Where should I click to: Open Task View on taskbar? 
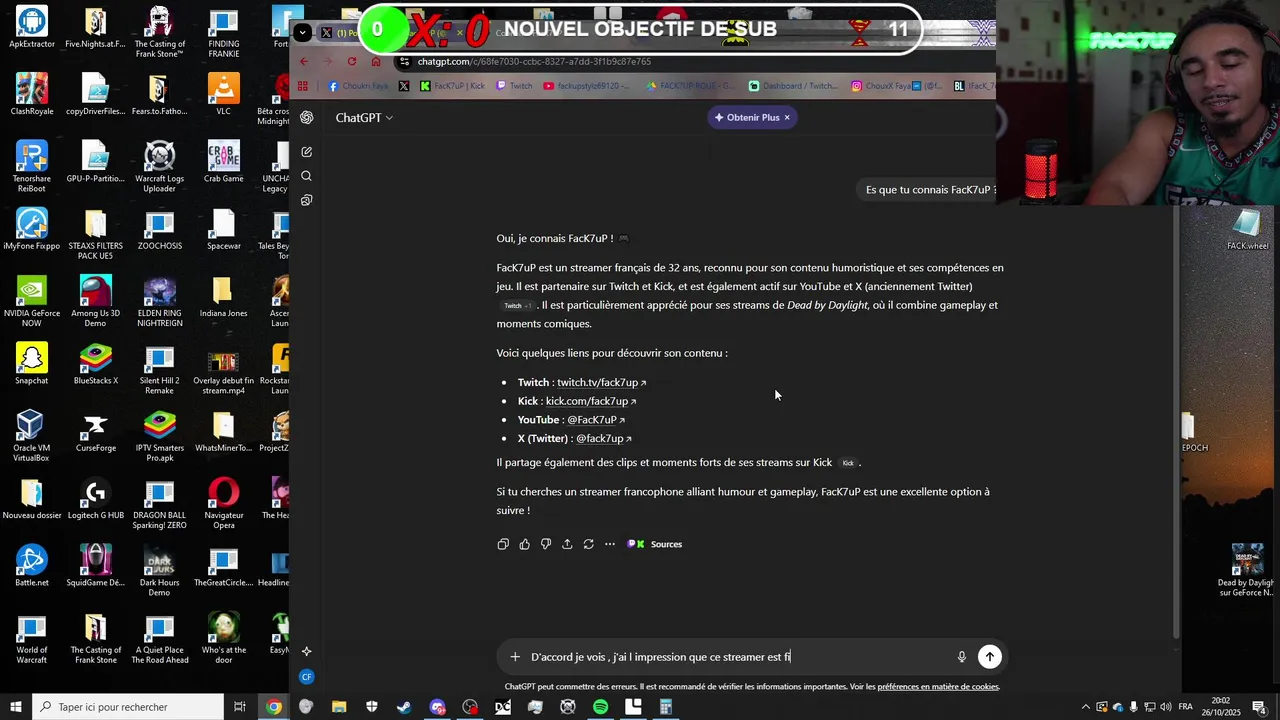coord(240,707)
